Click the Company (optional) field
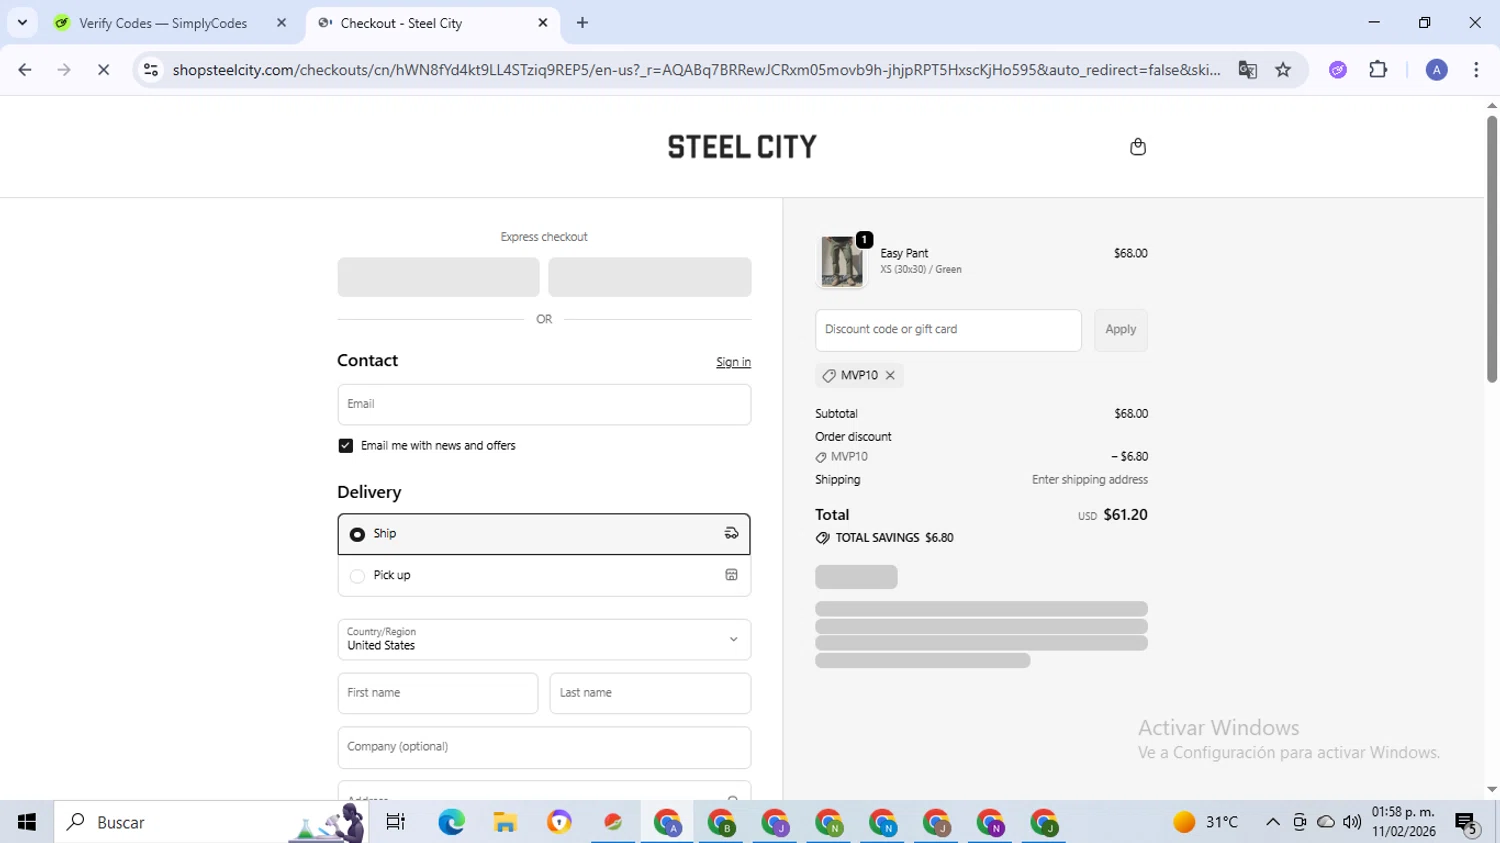 point(544,747)
